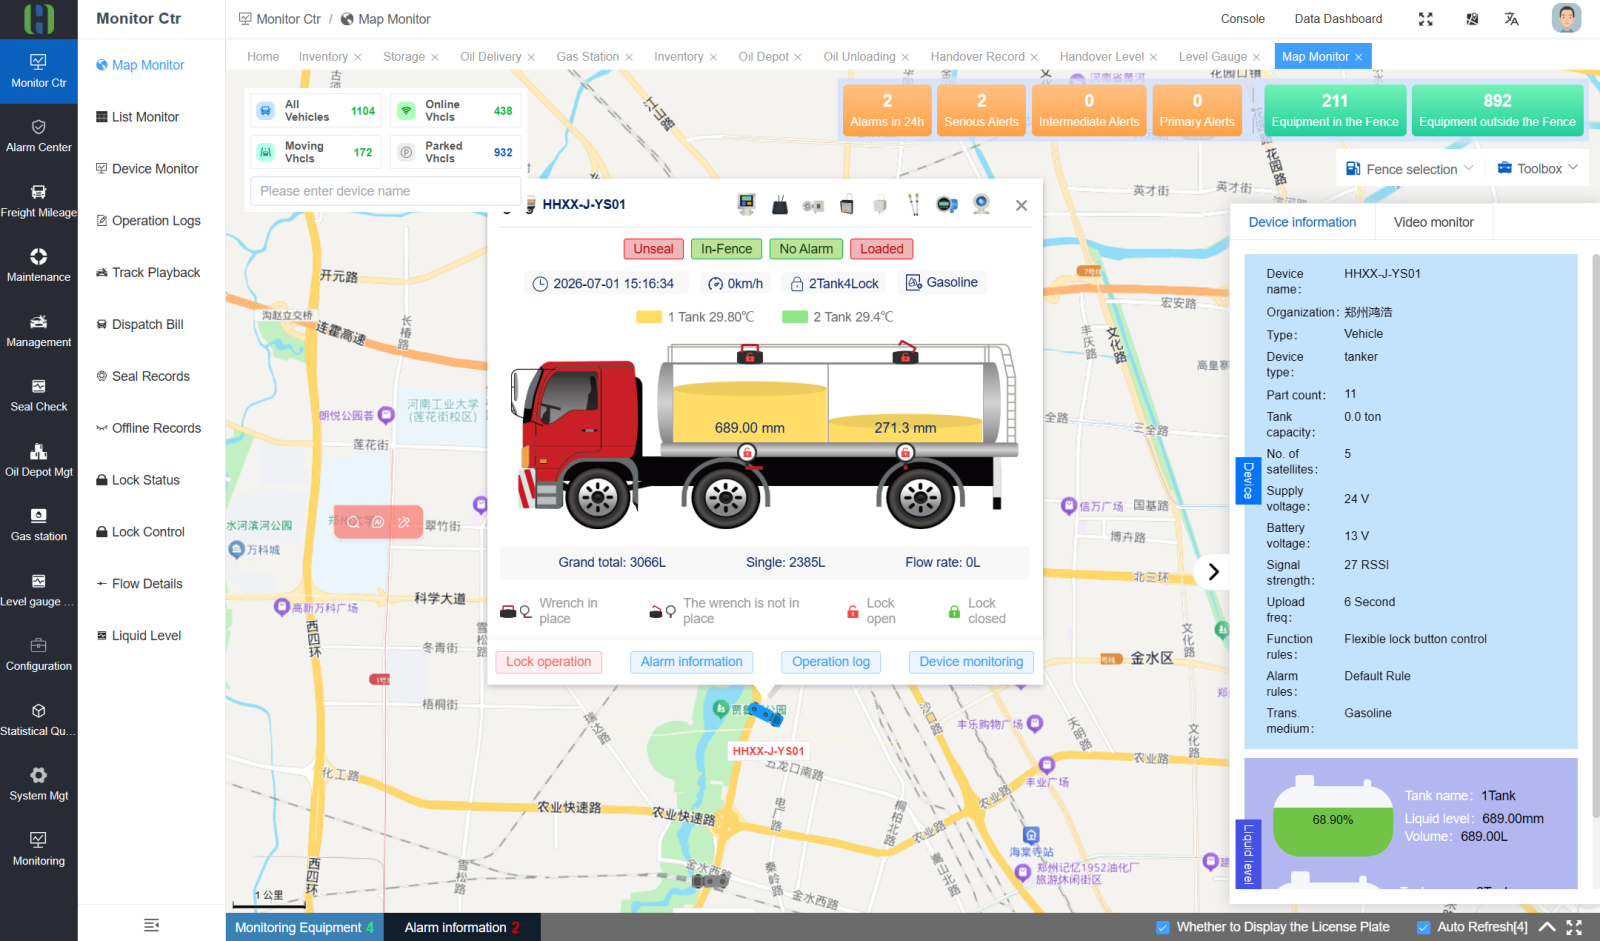The image size is (1600, 941).
Task: Click the Lock operation button
Action: click(x=548, y=662)
